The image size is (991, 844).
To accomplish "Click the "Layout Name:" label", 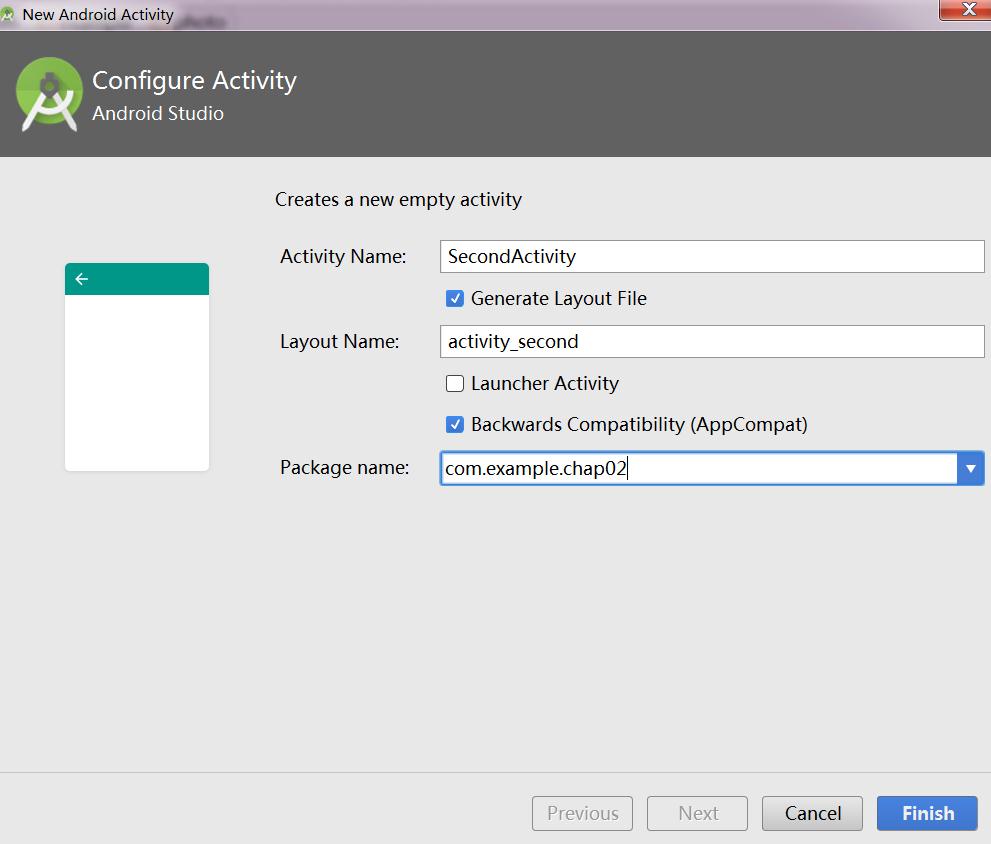I will coord(339,341).
